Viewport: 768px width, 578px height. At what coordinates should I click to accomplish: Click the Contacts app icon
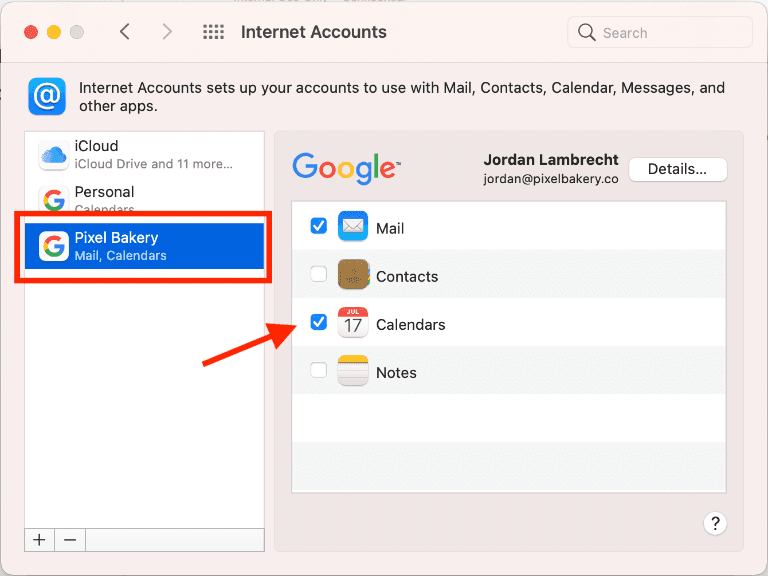pos(353,274)
